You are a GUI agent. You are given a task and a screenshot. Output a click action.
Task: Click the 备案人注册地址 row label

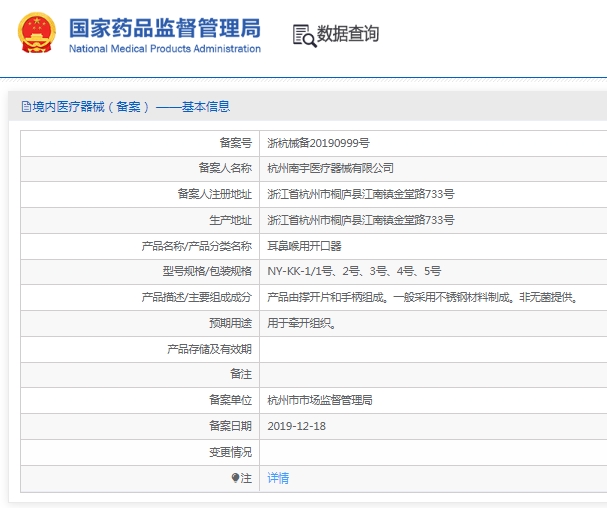[214, 194]
